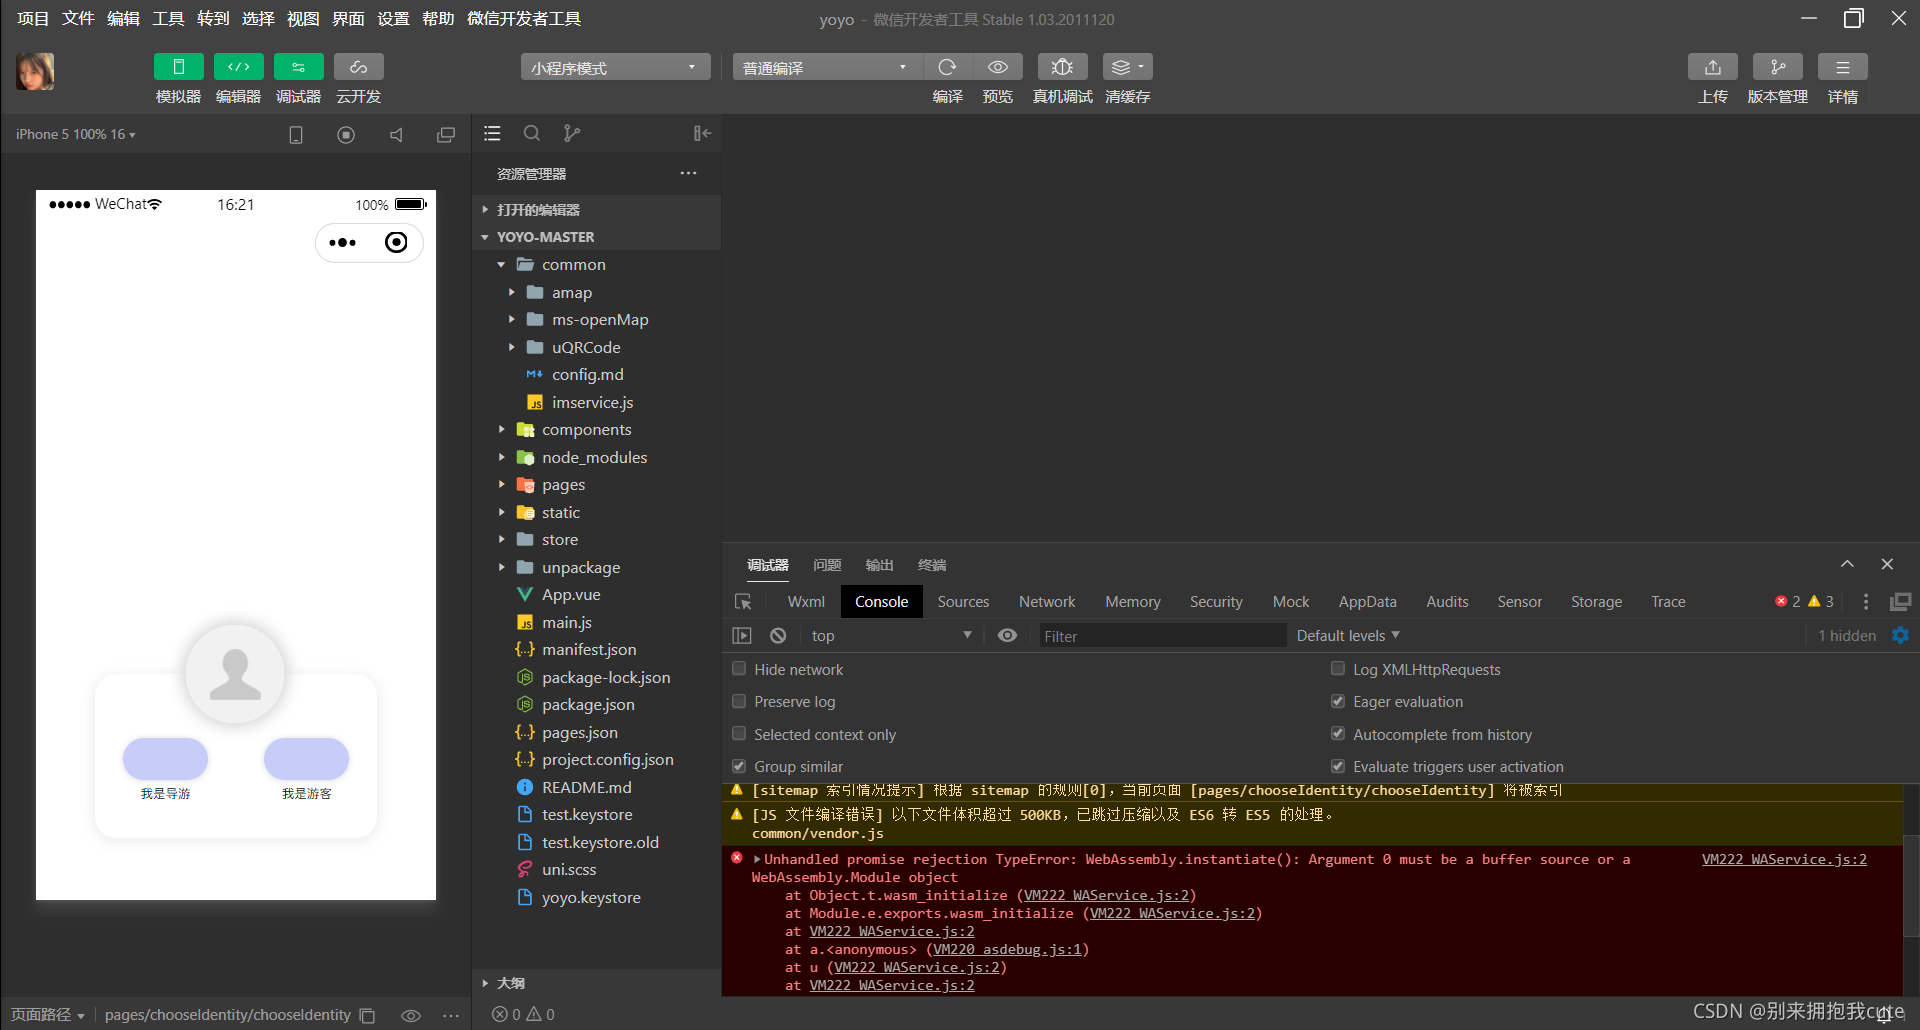Screen dimensions: 1920x1030
Task: Open the Default levels dropdown
Action: 1348,636
